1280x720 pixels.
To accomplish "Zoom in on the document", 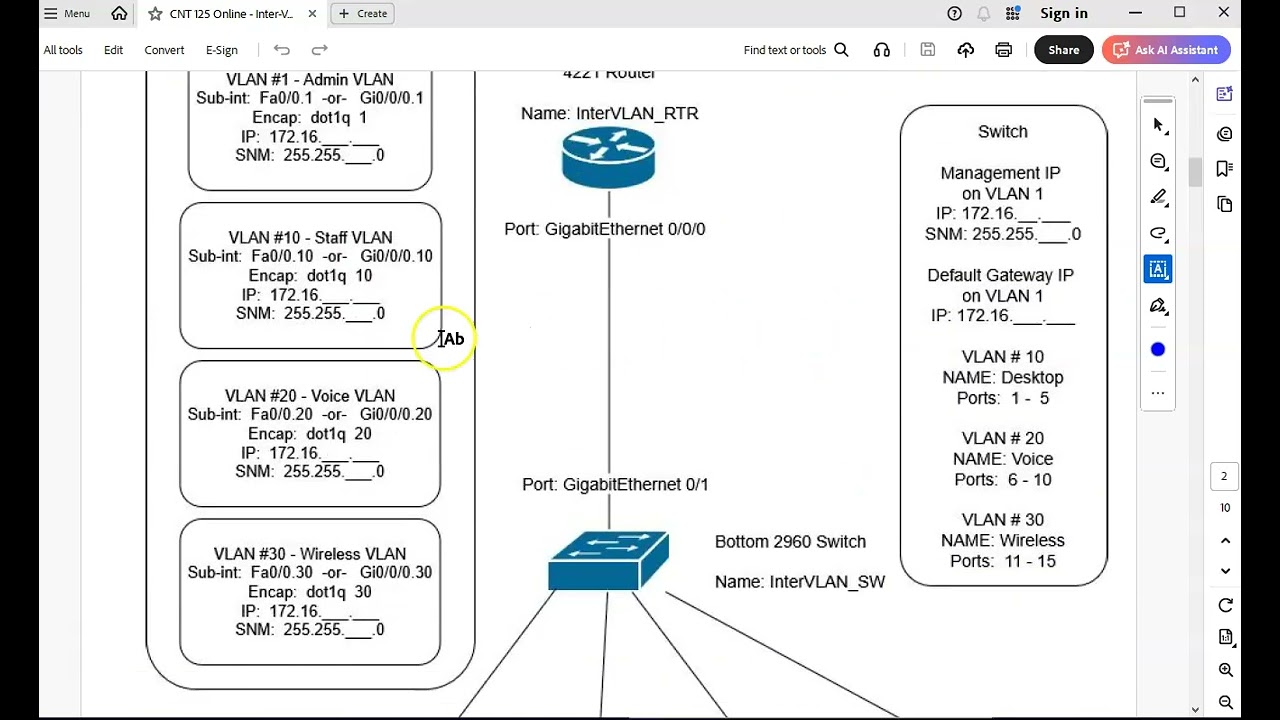I will coord(1225,670).
